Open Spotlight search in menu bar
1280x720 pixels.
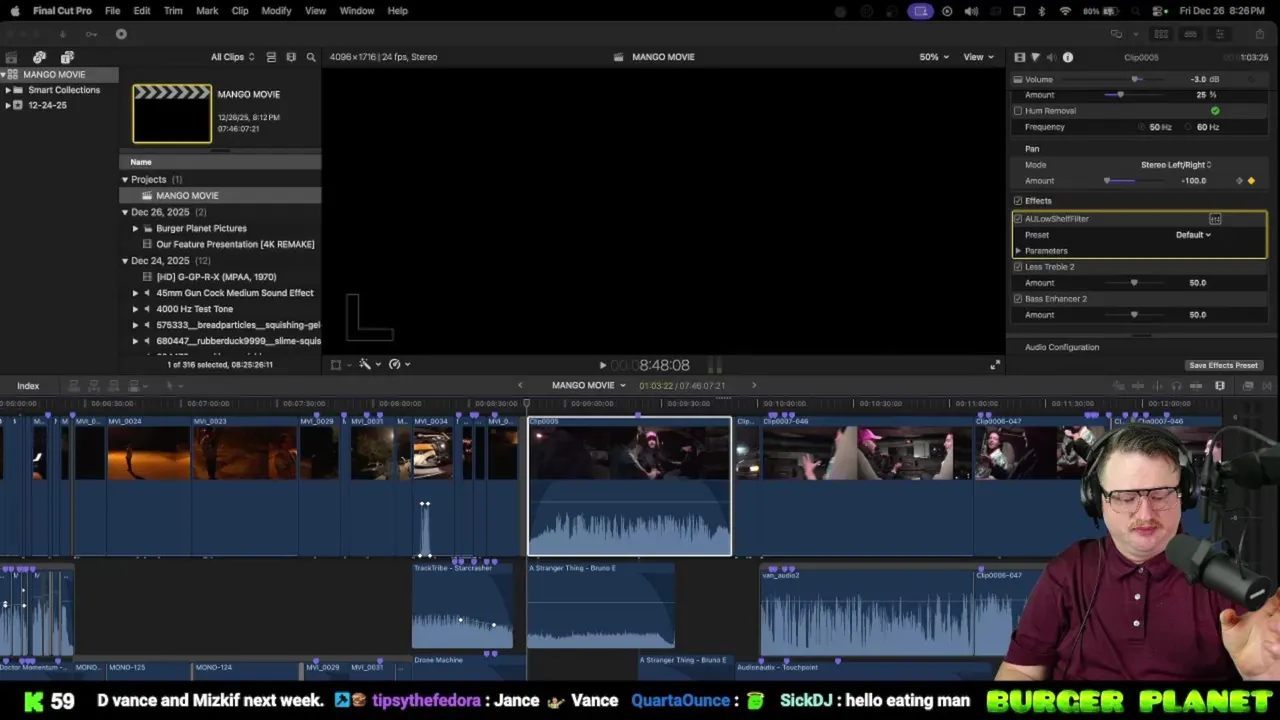pos(1135,11)
